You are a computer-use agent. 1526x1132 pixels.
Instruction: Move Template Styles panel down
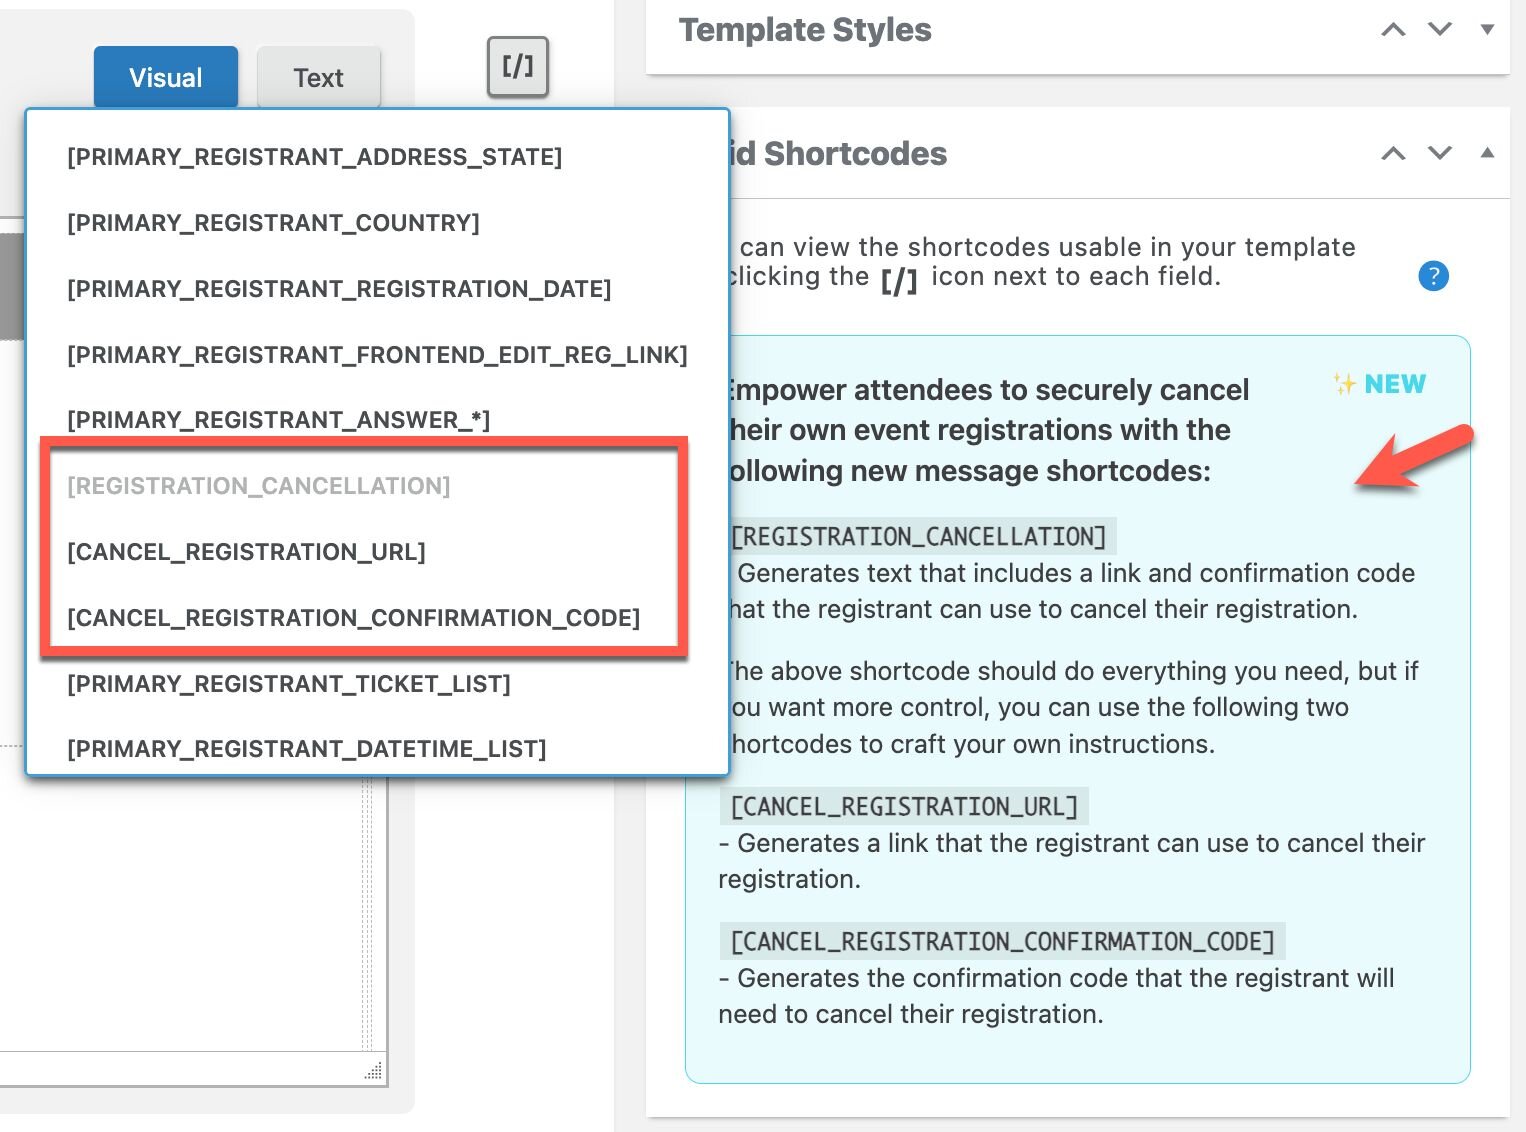[x=1440, y=30]
